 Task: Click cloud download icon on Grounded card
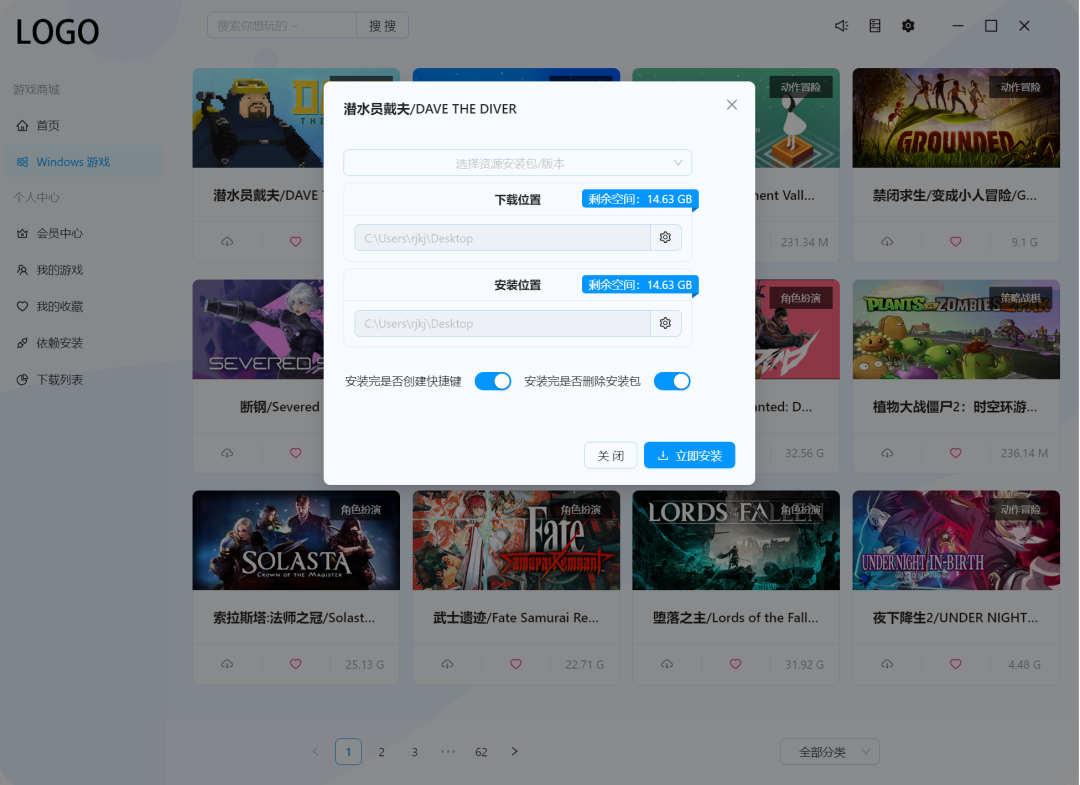click(x=887, y=242)
